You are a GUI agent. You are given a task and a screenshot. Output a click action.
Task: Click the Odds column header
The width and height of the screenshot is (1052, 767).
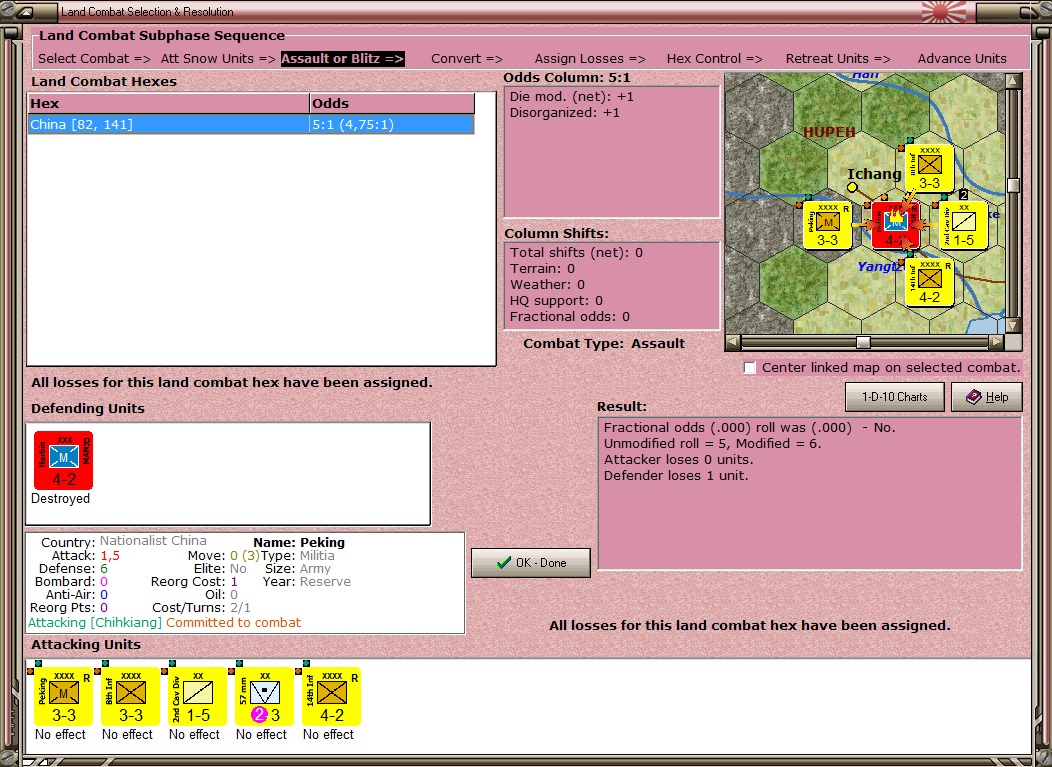392,103
